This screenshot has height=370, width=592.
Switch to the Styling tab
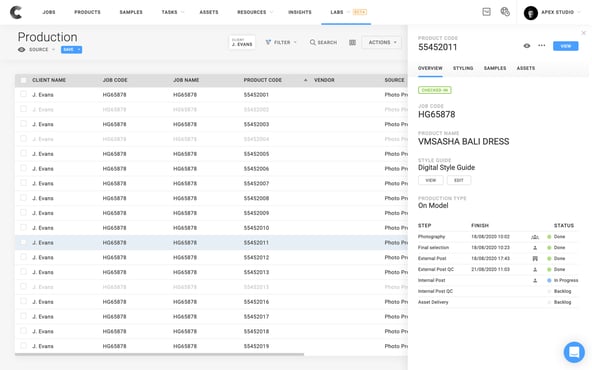click(463, 68)
